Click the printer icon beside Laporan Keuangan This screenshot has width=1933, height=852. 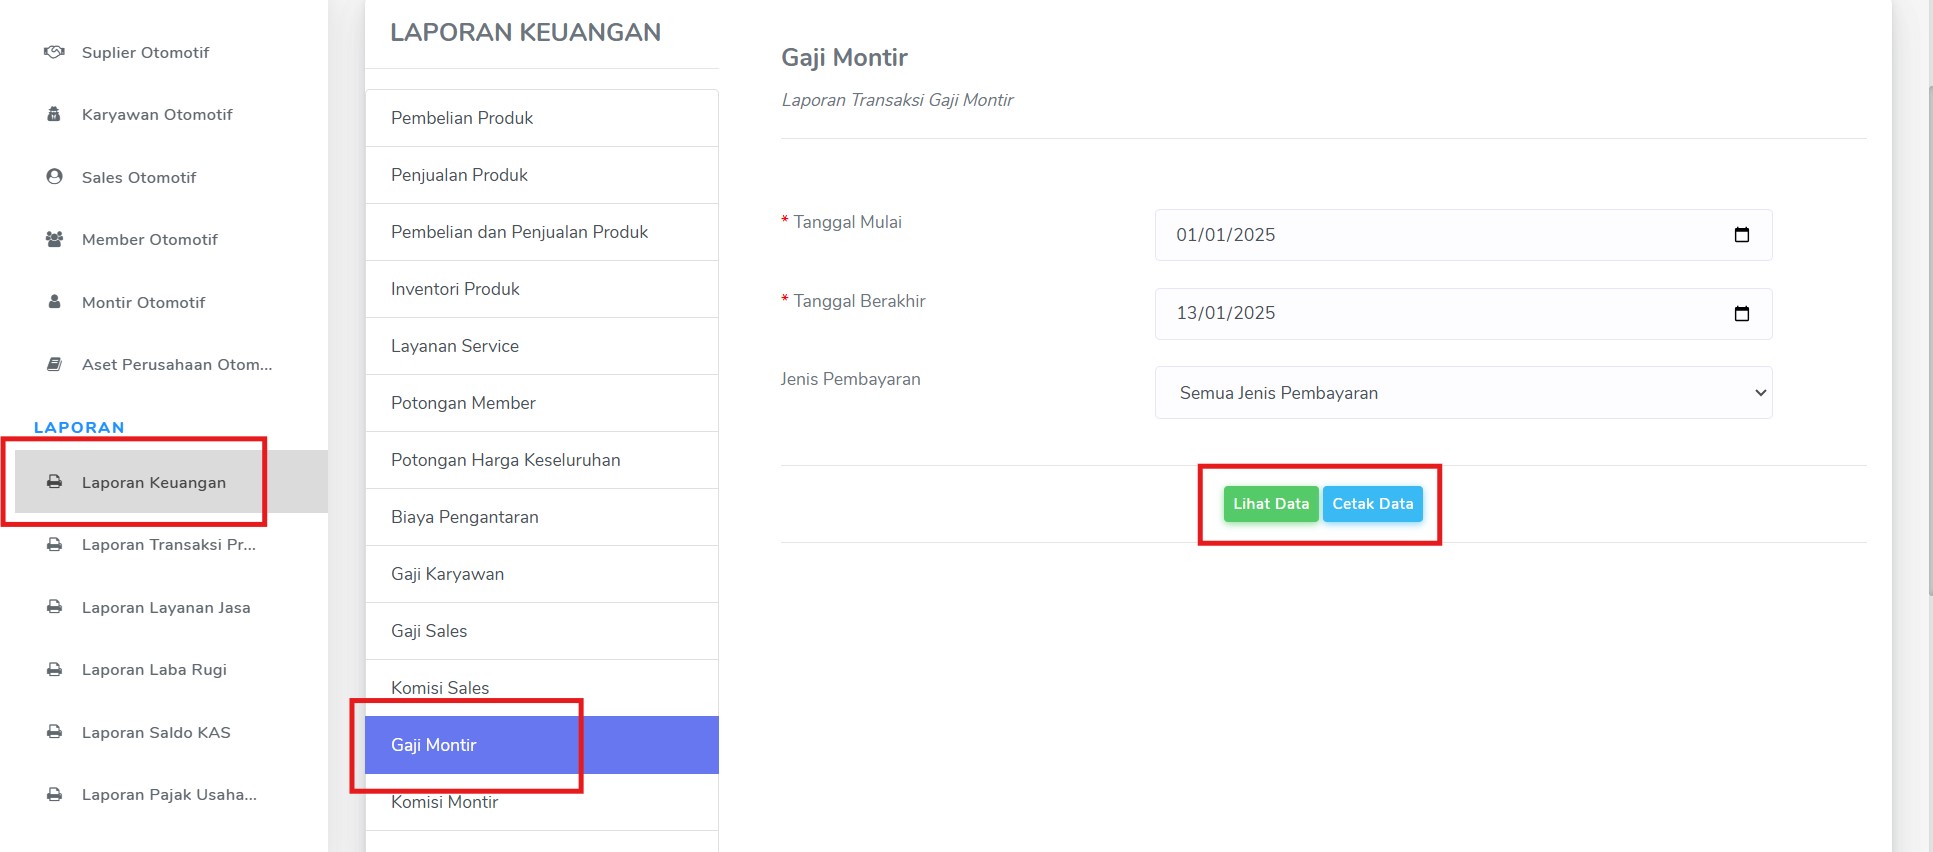54,482
